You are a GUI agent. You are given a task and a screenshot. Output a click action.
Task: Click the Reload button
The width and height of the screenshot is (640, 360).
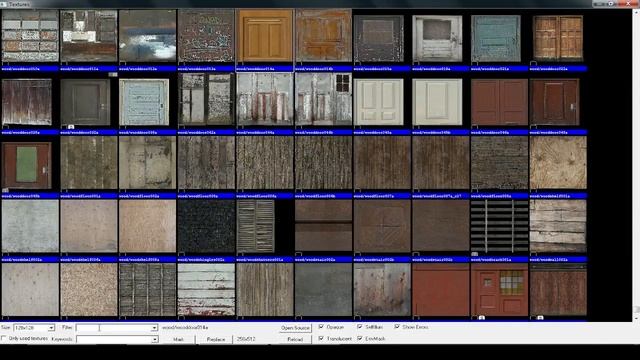pyautogui.click(x=295, y=339)
